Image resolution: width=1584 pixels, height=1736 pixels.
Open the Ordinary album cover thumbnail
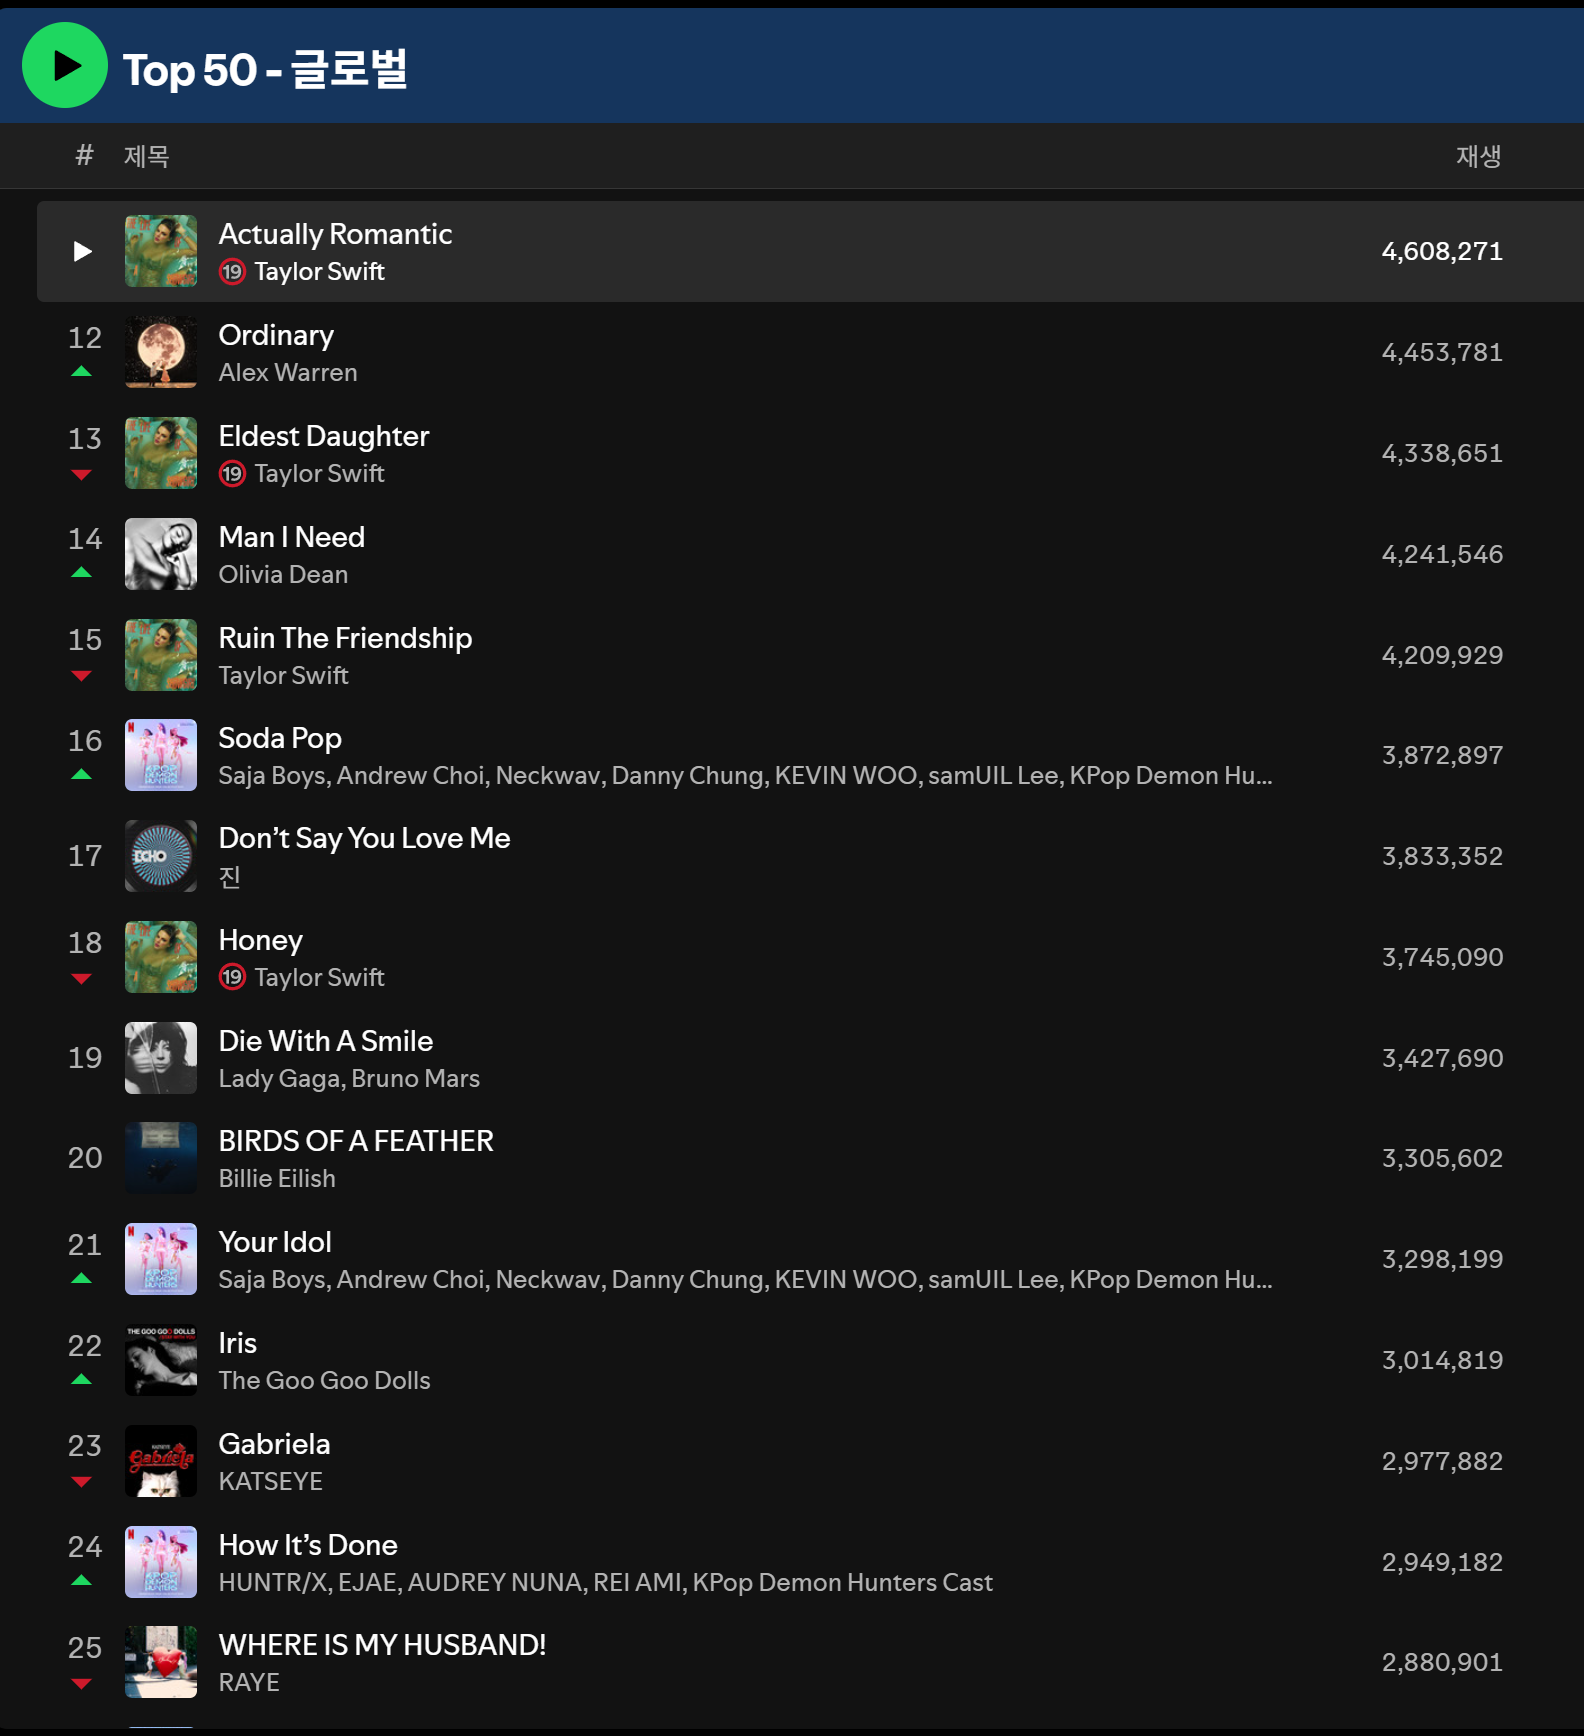coord(161,353)
